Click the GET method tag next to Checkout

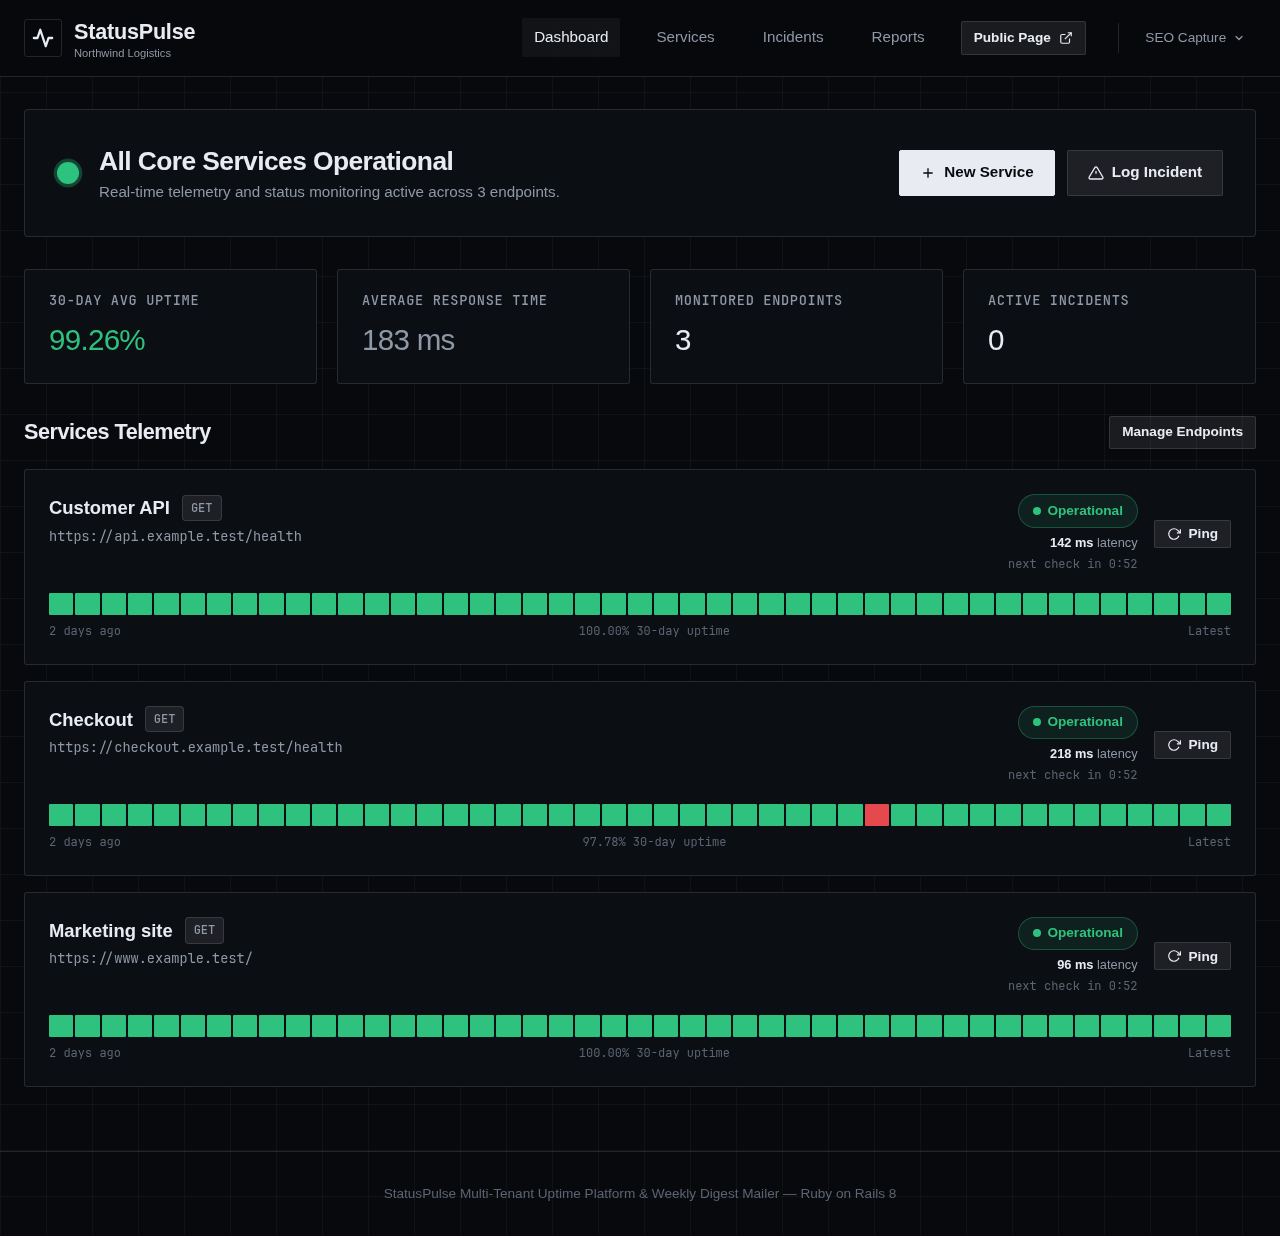pyautogui.click(x=165, y=719)
